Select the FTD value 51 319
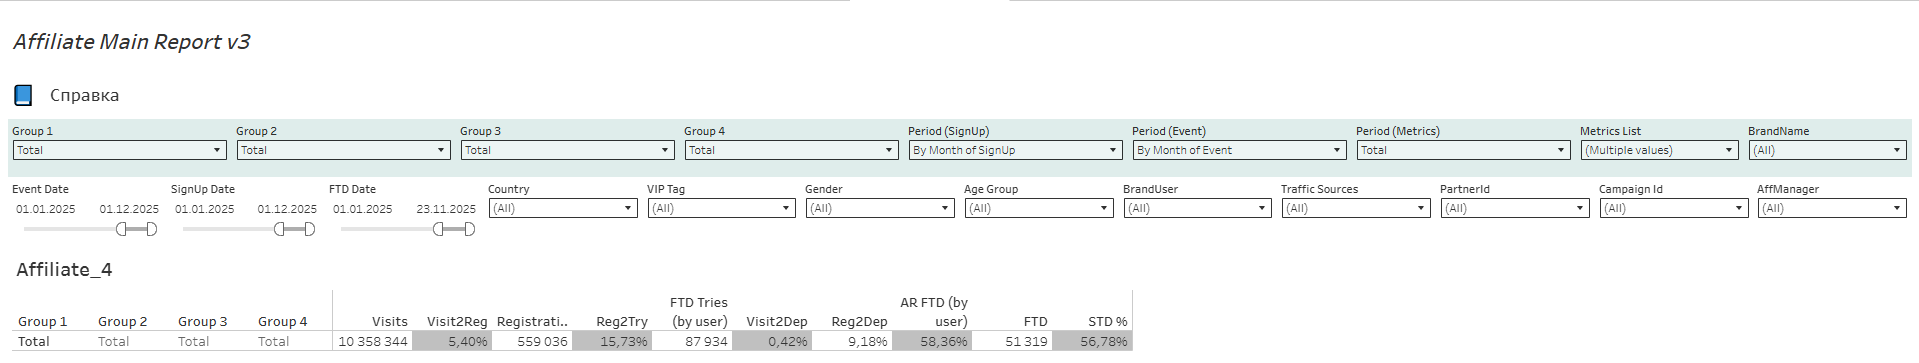The height and width of the screenshot is (363, 1919). (1027, 341)
